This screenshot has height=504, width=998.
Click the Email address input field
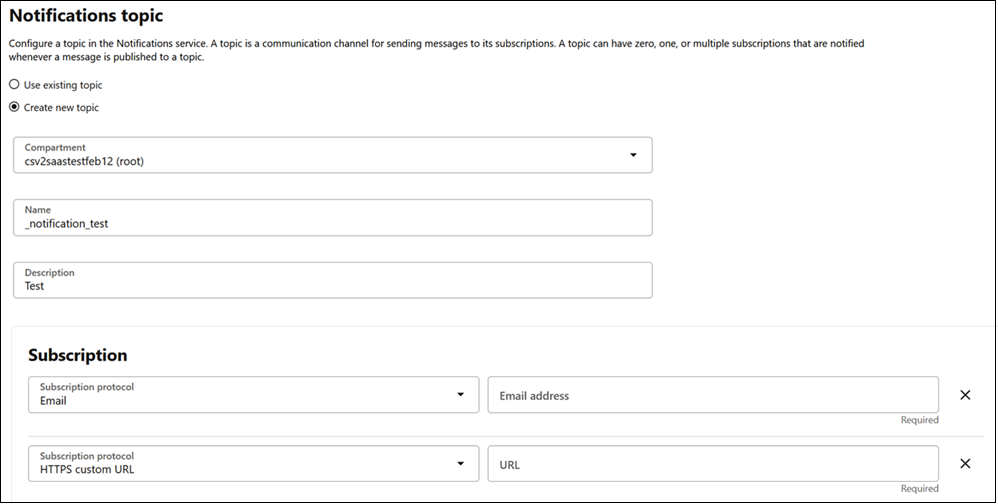pyautogui.click(x=712, y=395)
